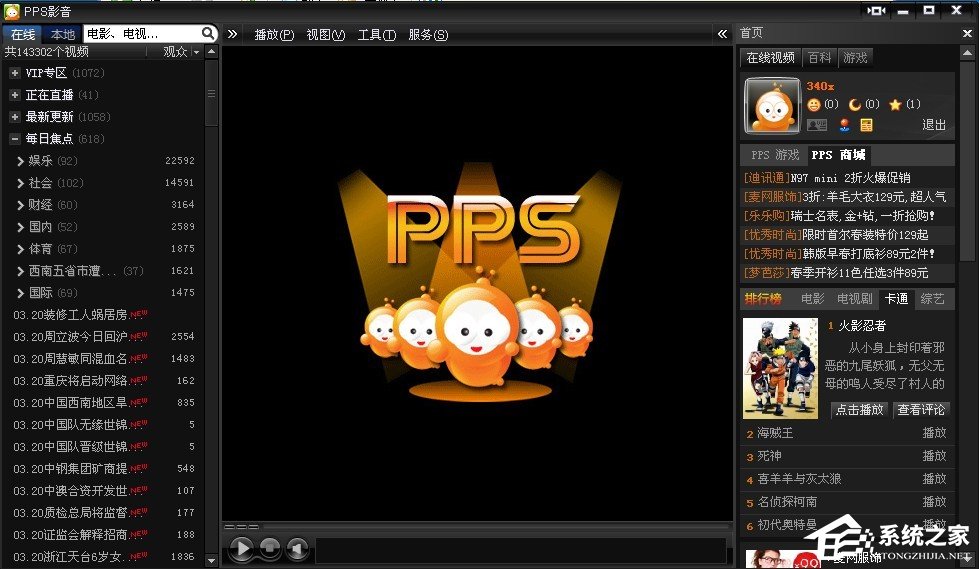
Task: Switch to compact mini-player mode icon
Action: point(877,10)
